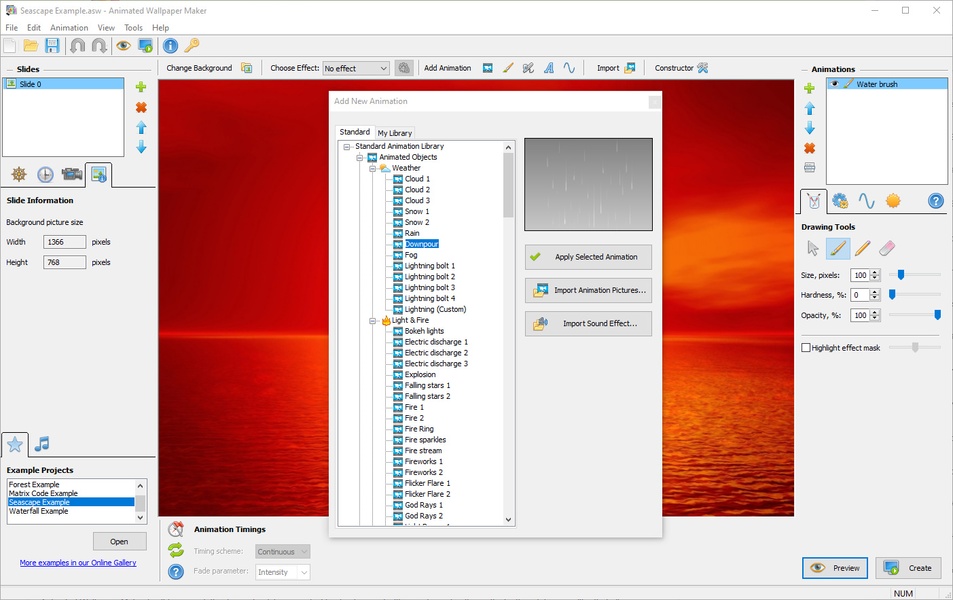Select the Eraser drawing tool
The height and width of the screenshot is (600, 953).
[x=886, y=248]
